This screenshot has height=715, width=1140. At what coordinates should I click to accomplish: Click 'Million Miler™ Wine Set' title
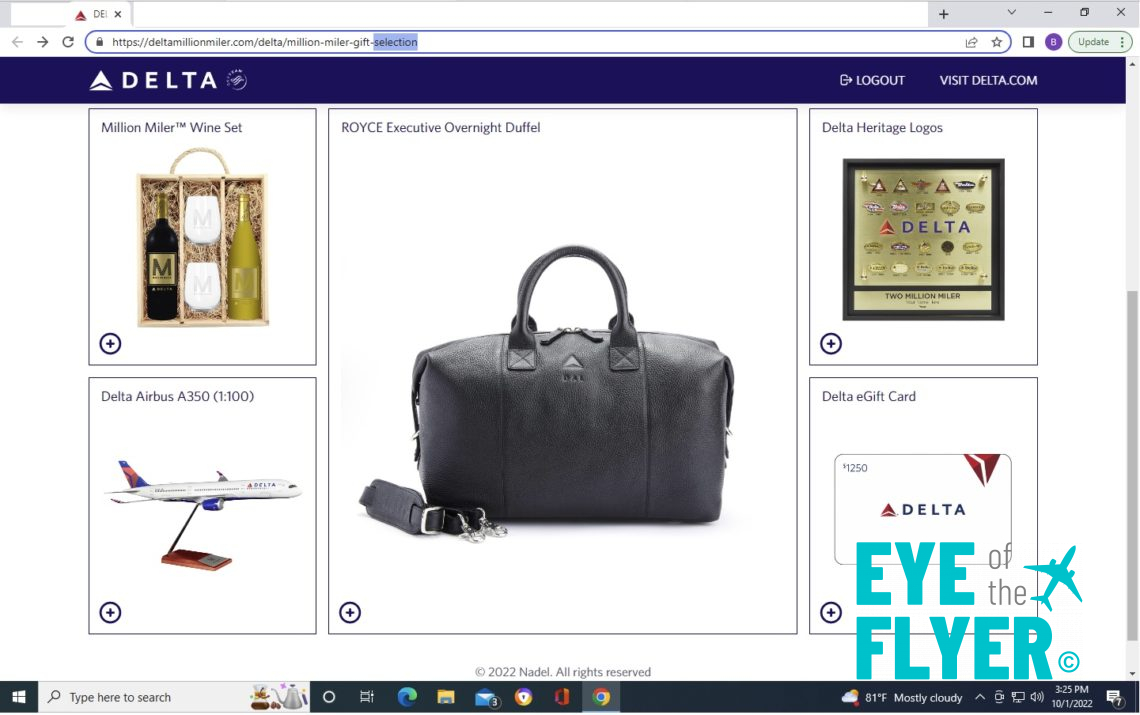tap(172, 127)
